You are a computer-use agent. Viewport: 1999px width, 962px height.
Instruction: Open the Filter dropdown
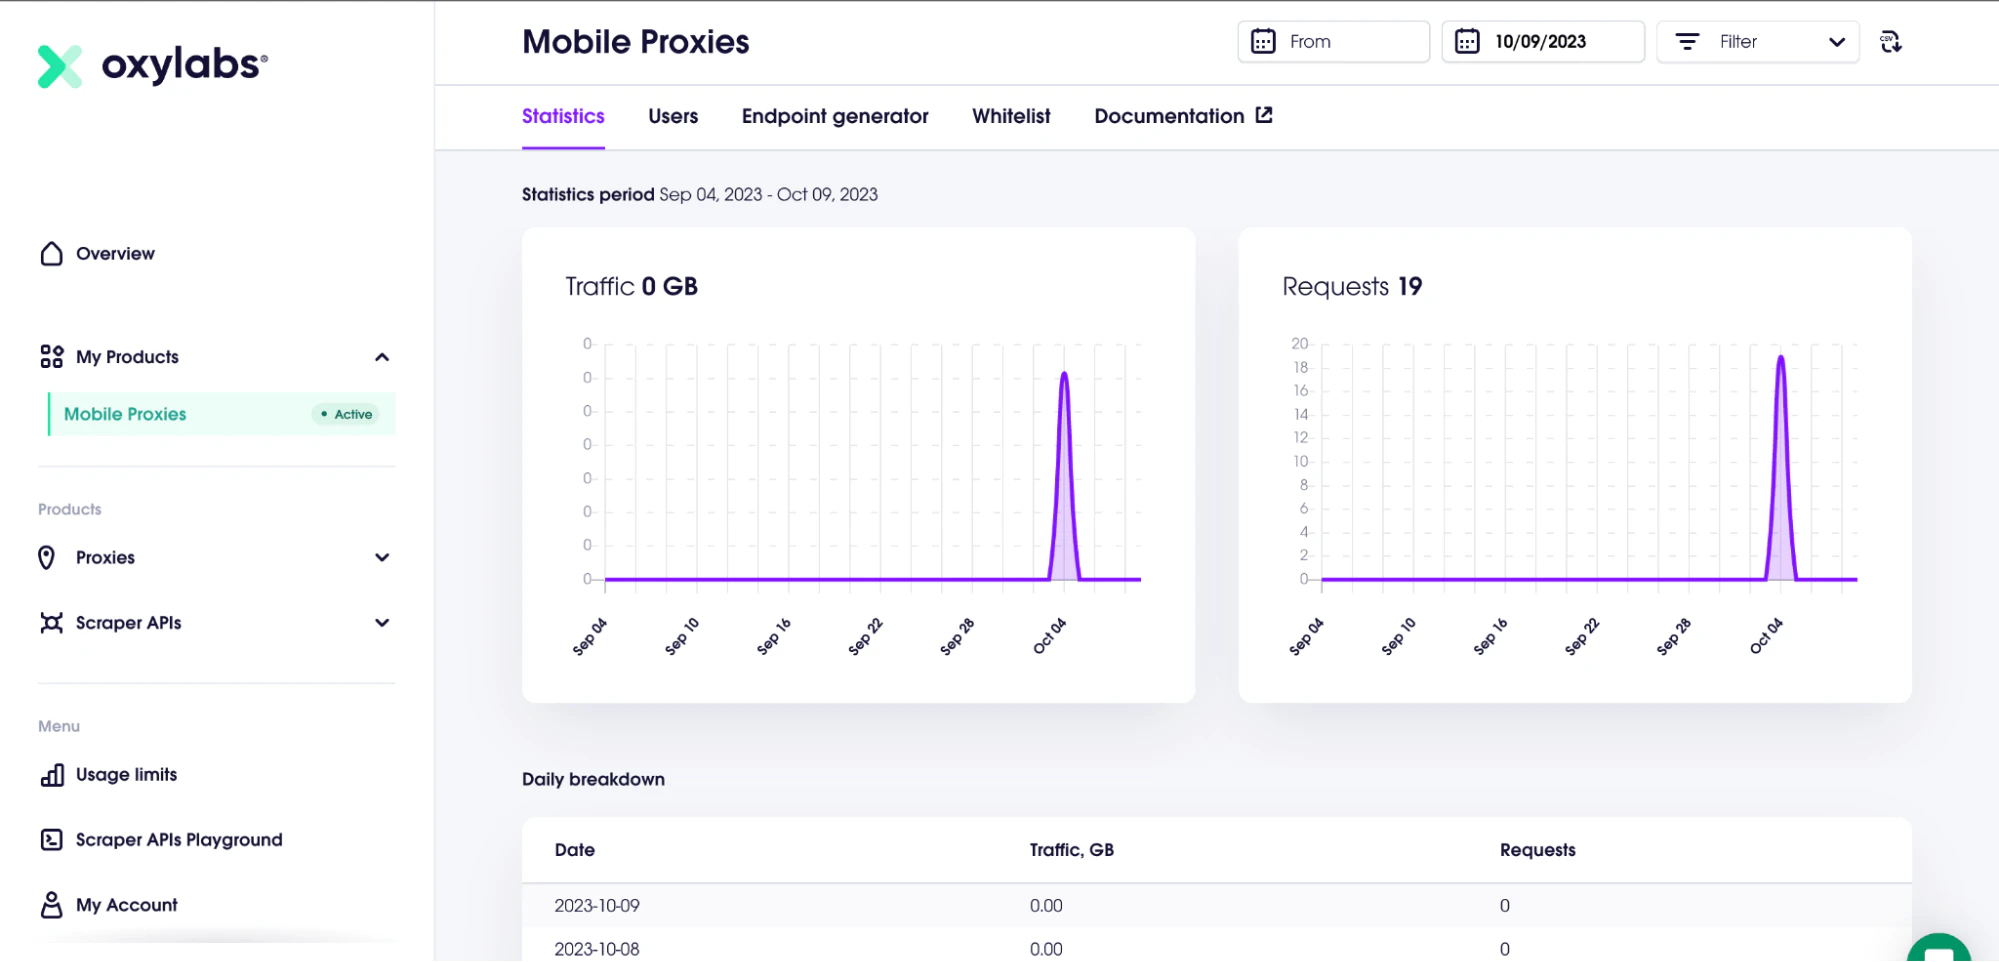click(x=1758, y=42)
